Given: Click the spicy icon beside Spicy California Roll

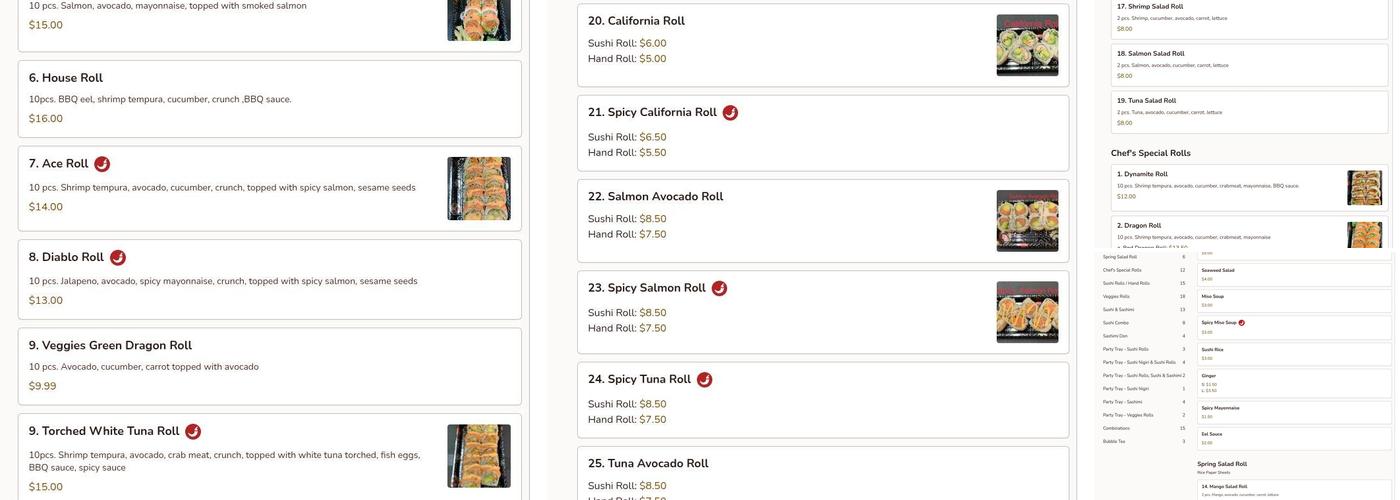Looking at the screenshot, I should [730, 113].
